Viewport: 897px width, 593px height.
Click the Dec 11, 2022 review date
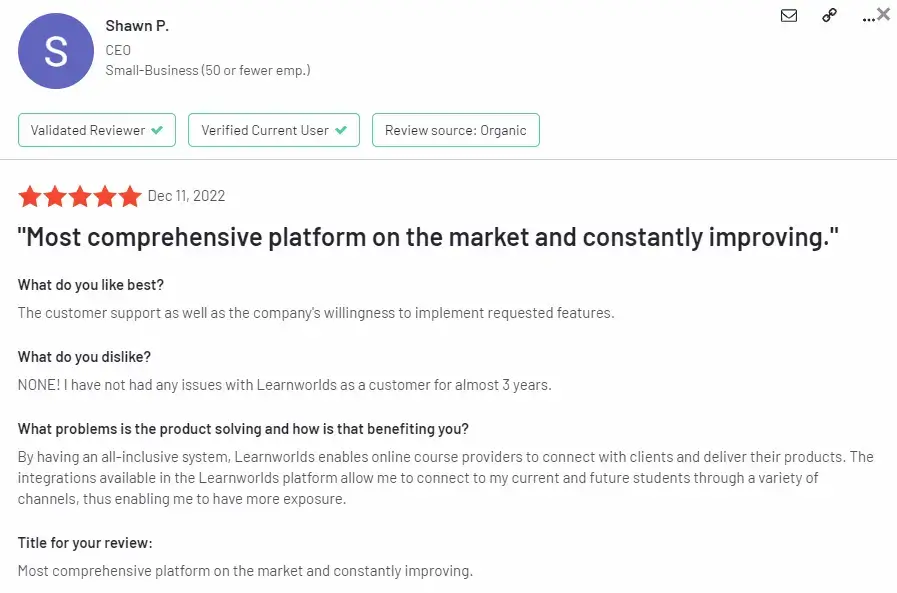(186, 196)
